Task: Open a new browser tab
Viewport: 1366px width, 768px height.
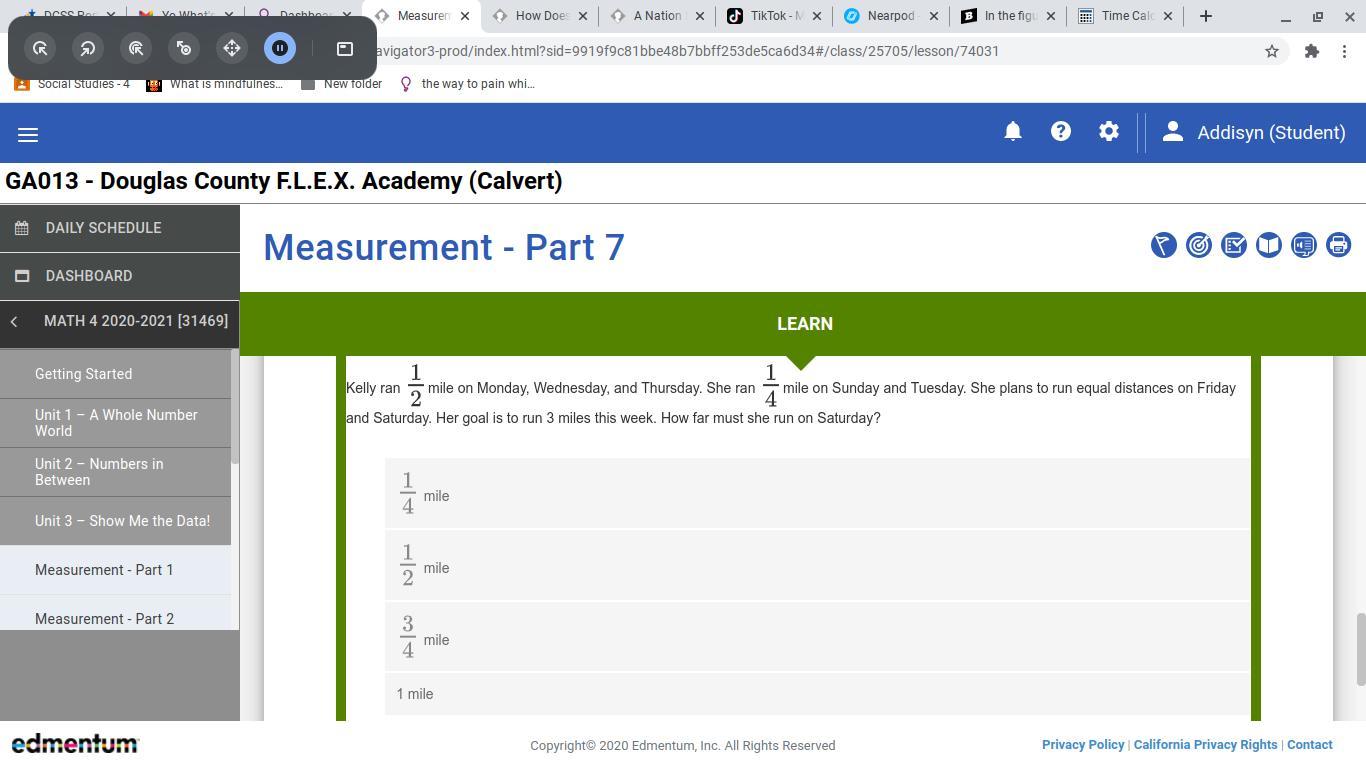Action: click(1206, 16)
